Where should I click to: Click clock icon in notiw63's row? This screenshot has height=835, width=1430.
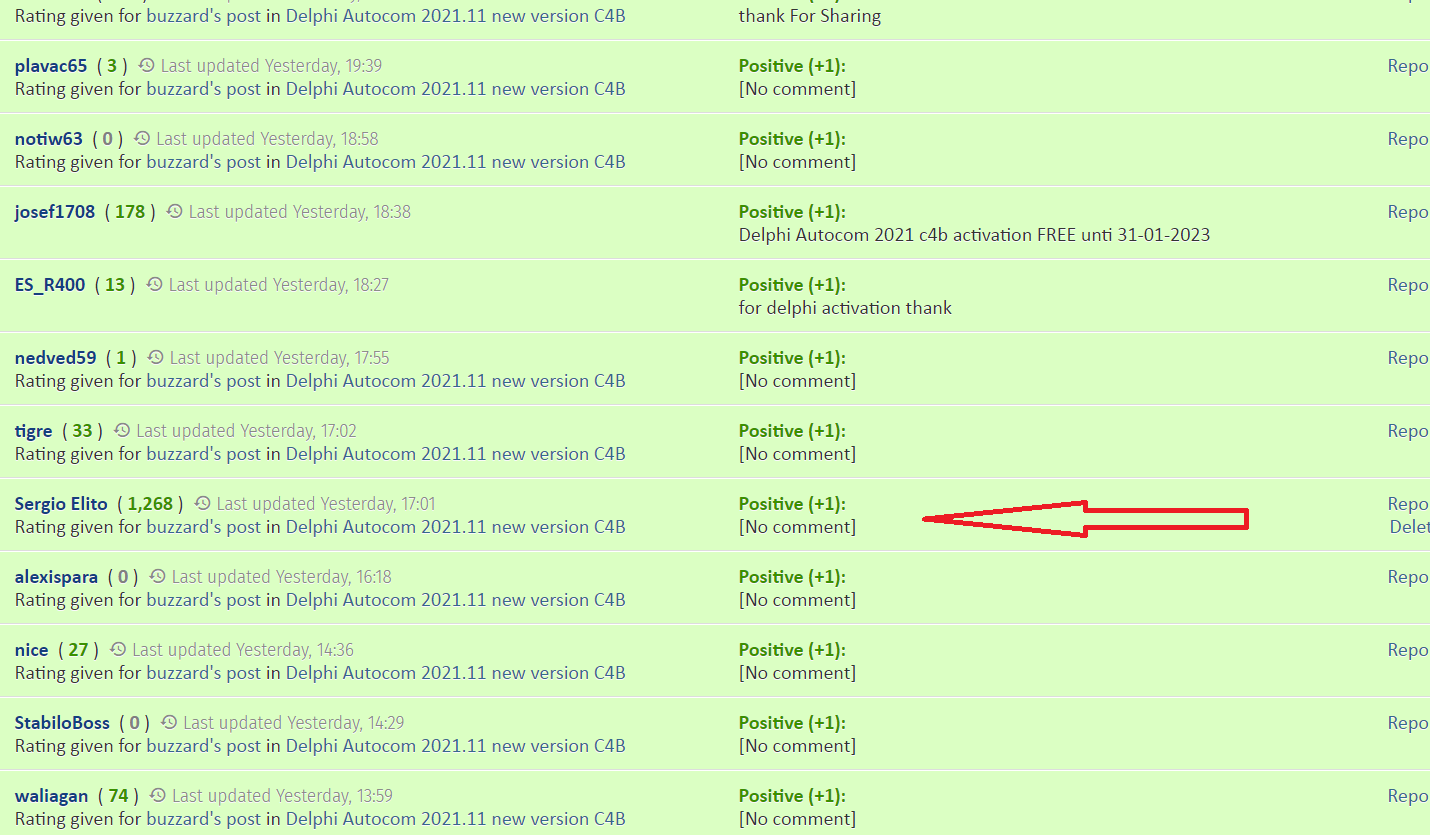(142, 139)
